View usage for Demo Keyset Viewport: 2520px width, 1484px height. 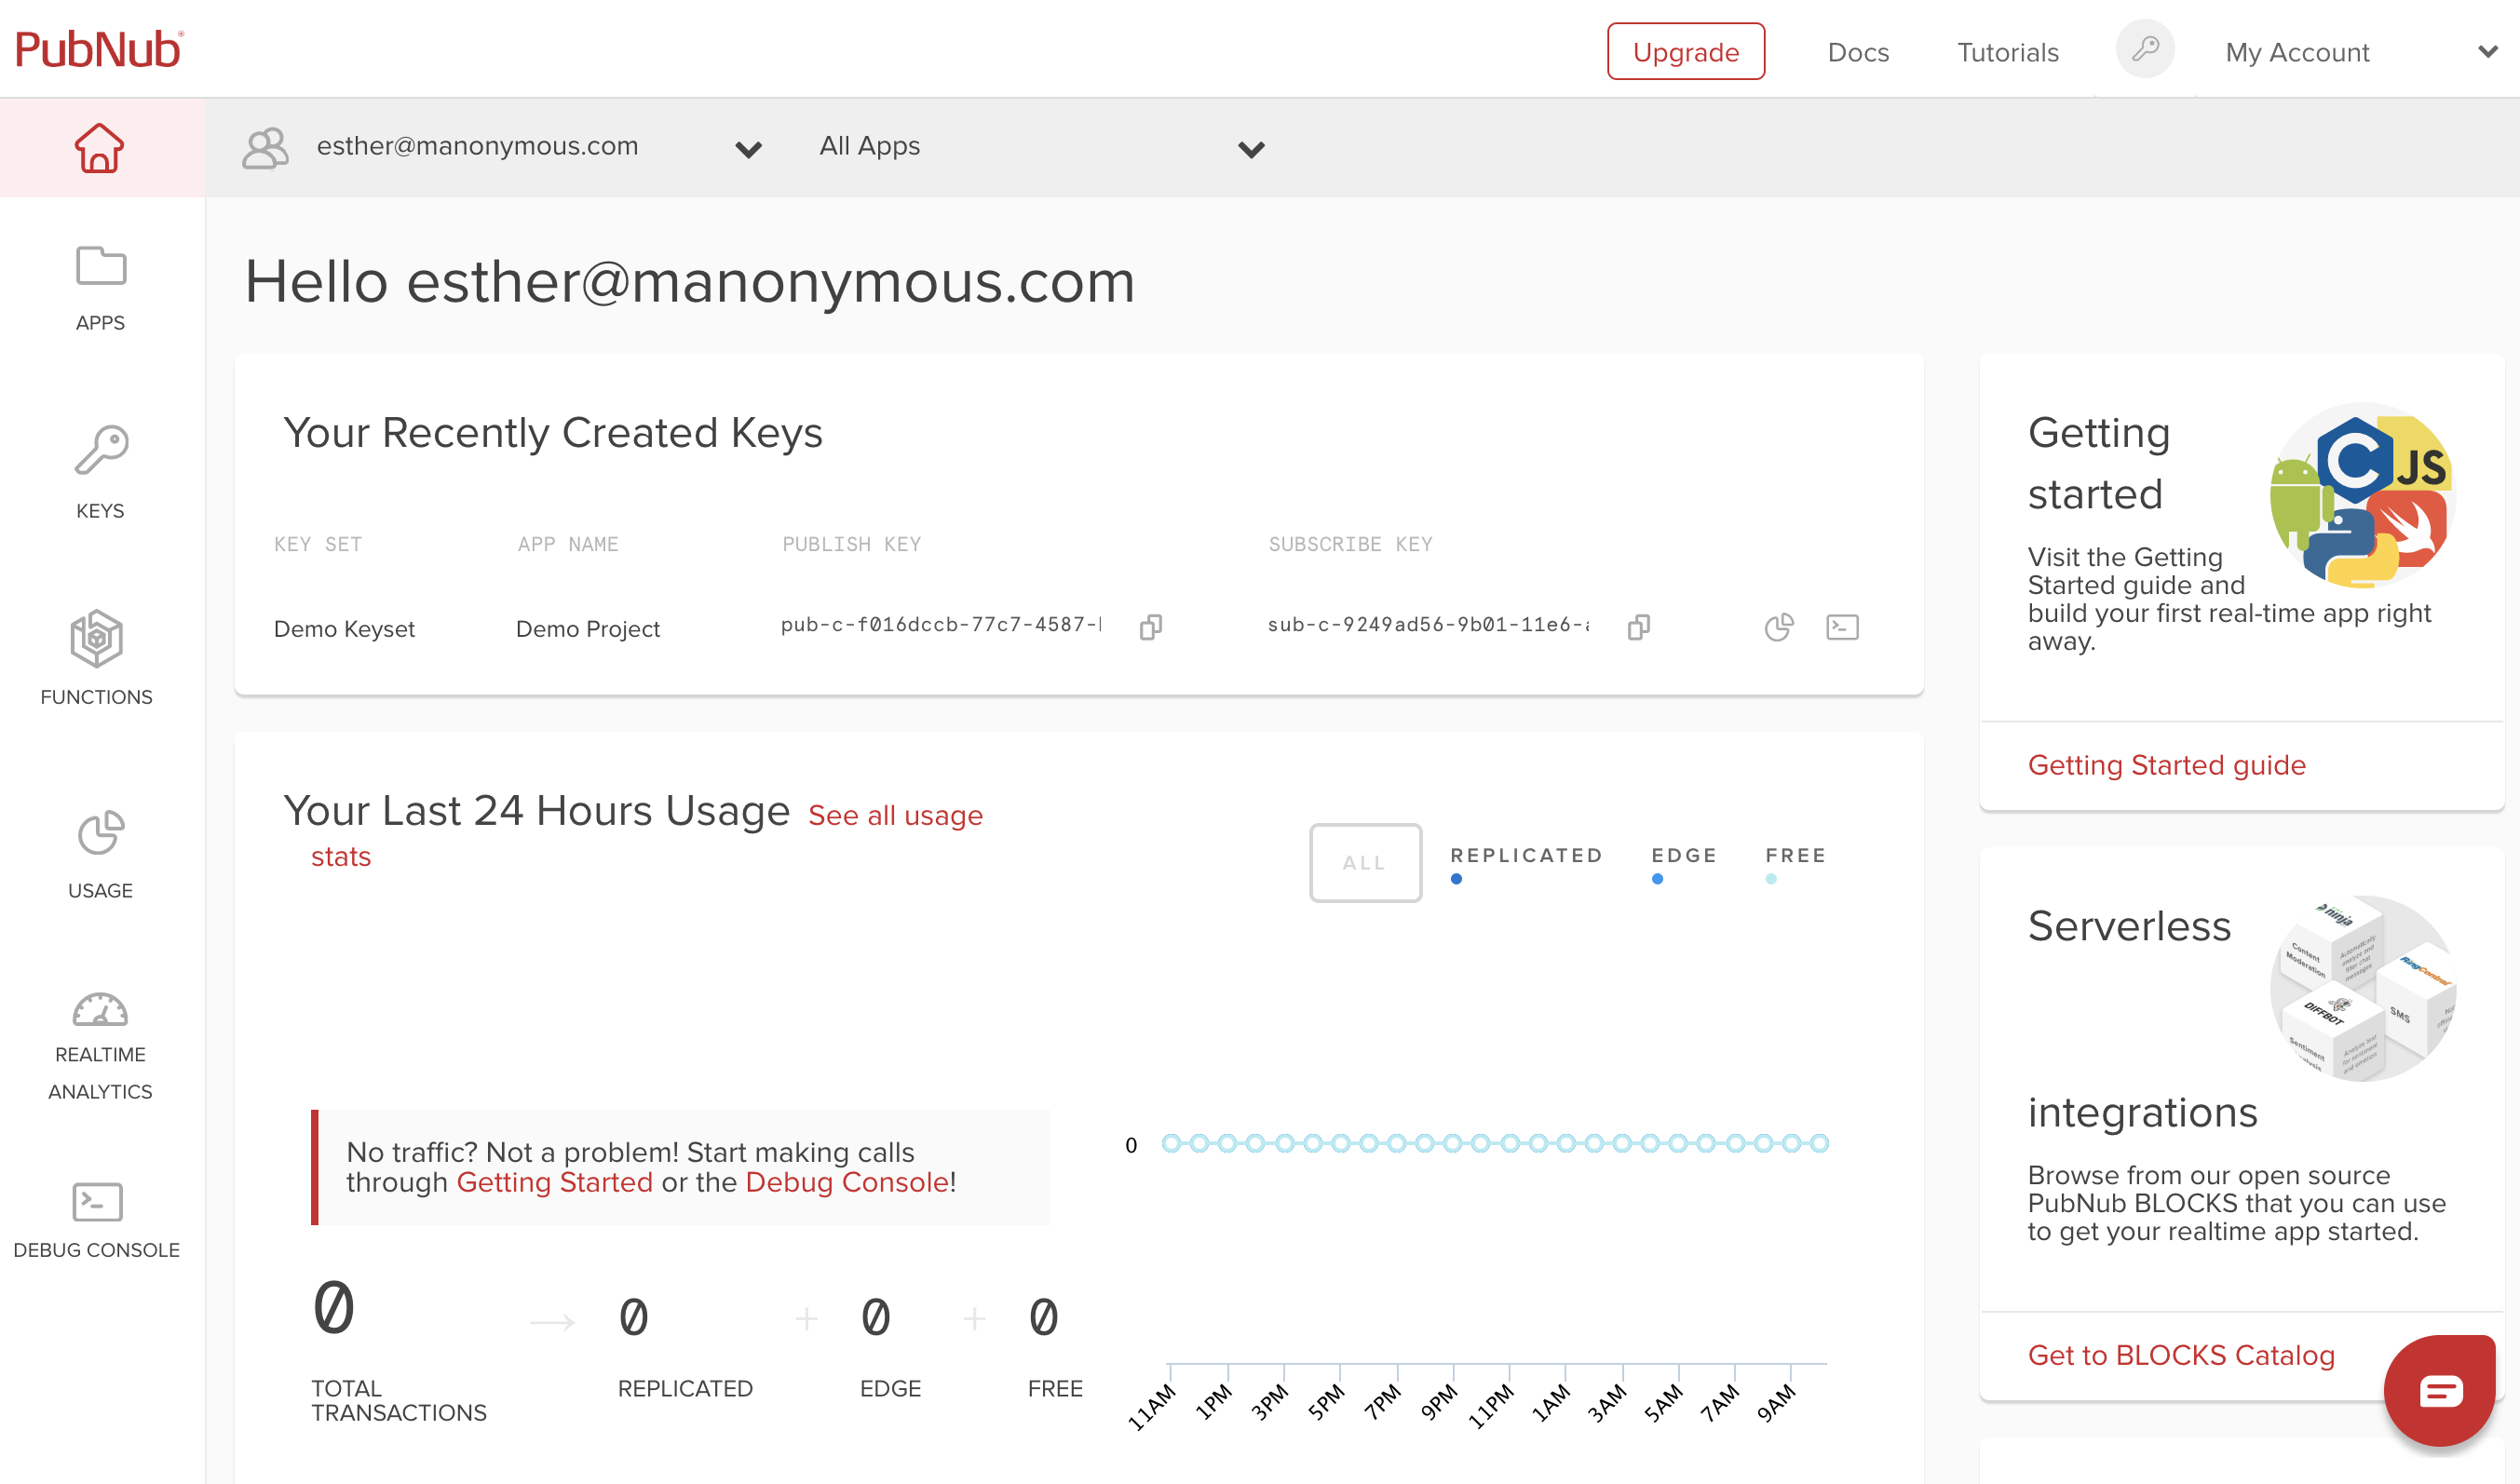click(x=1779, y=627)
